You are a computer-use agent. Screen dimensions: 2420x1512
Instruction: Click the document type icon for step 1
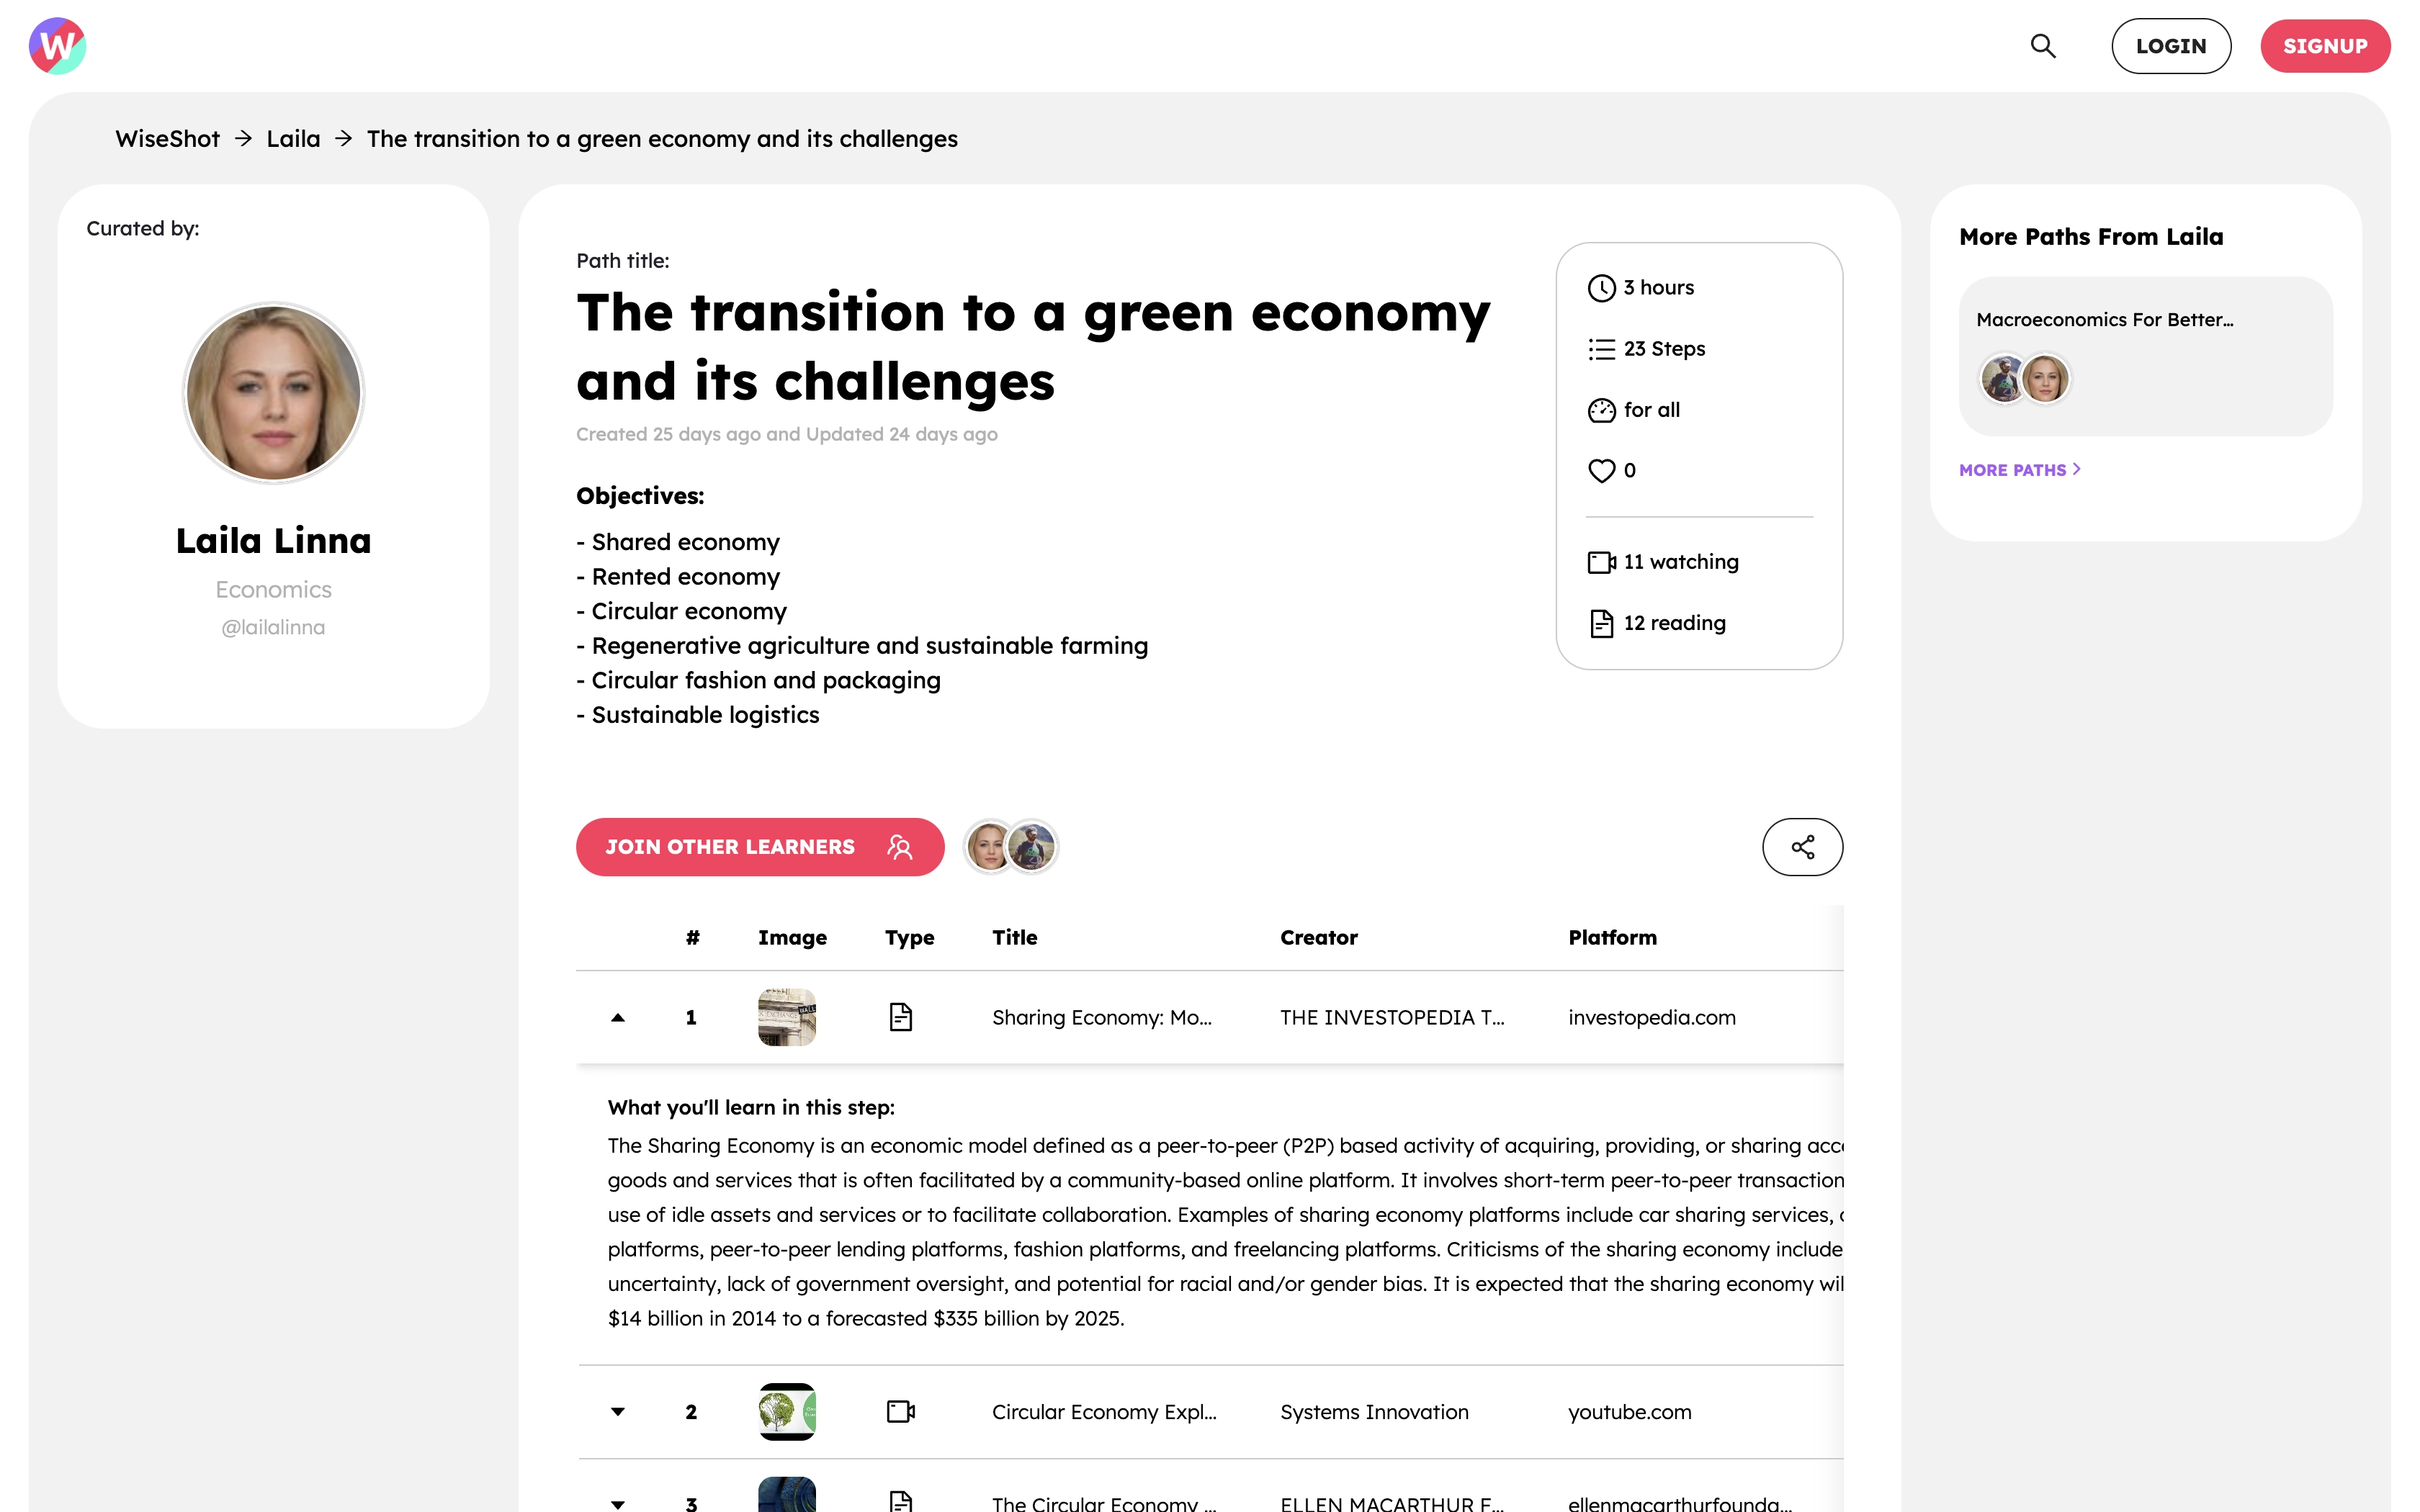[900, 1017]
